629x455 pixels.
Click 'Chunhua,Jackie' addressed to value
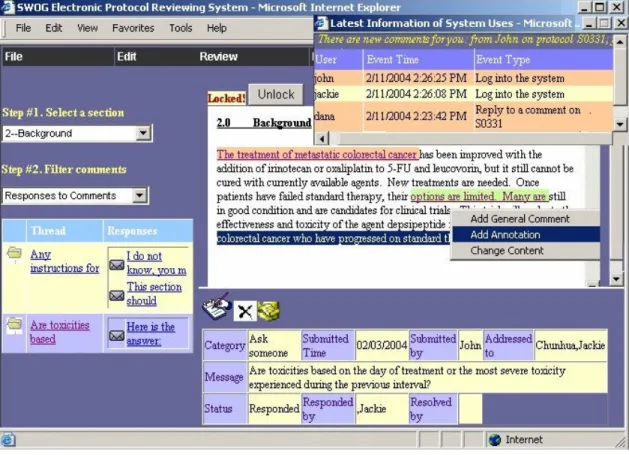coord(570,345)
